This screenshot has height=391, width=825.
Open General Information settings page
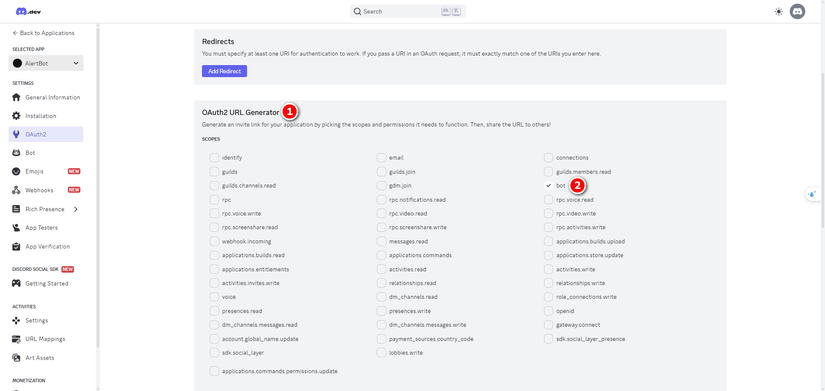46,97
